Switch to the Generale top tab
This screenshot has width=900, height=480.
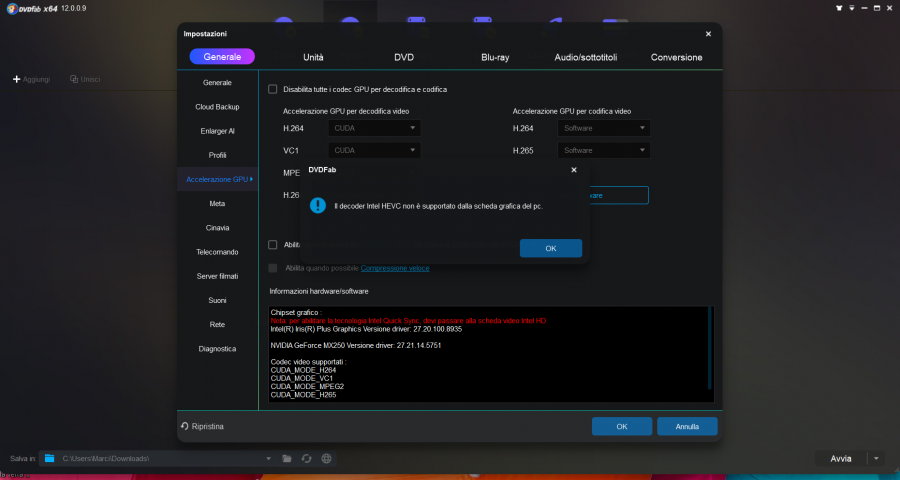click(222, 57)
